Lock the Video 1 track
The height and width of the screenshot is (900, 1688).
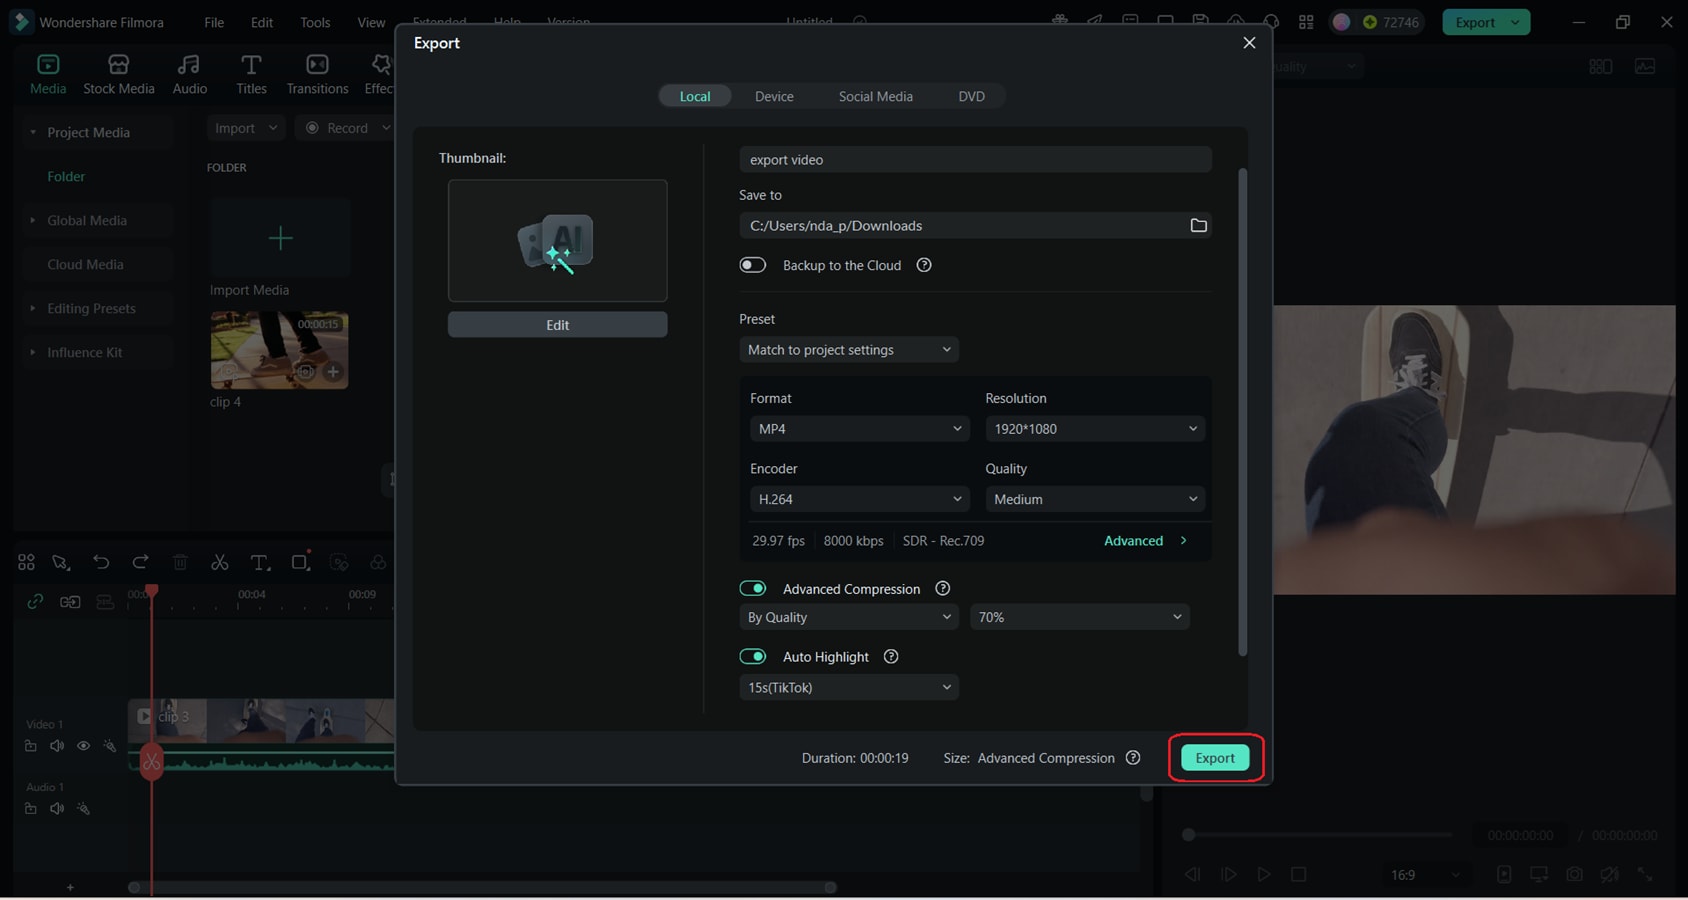(x=30, y=746)
